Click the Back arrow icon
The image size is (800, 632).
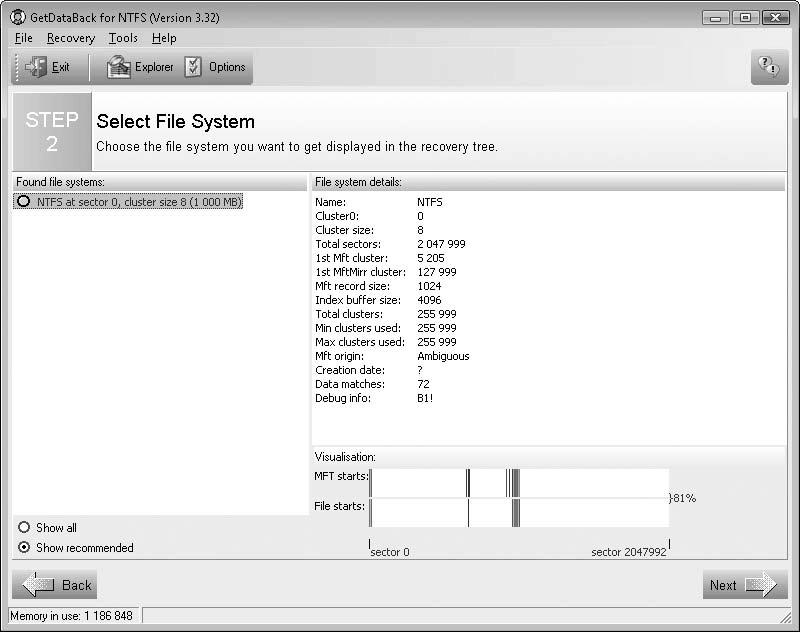(x=38, y=585)
